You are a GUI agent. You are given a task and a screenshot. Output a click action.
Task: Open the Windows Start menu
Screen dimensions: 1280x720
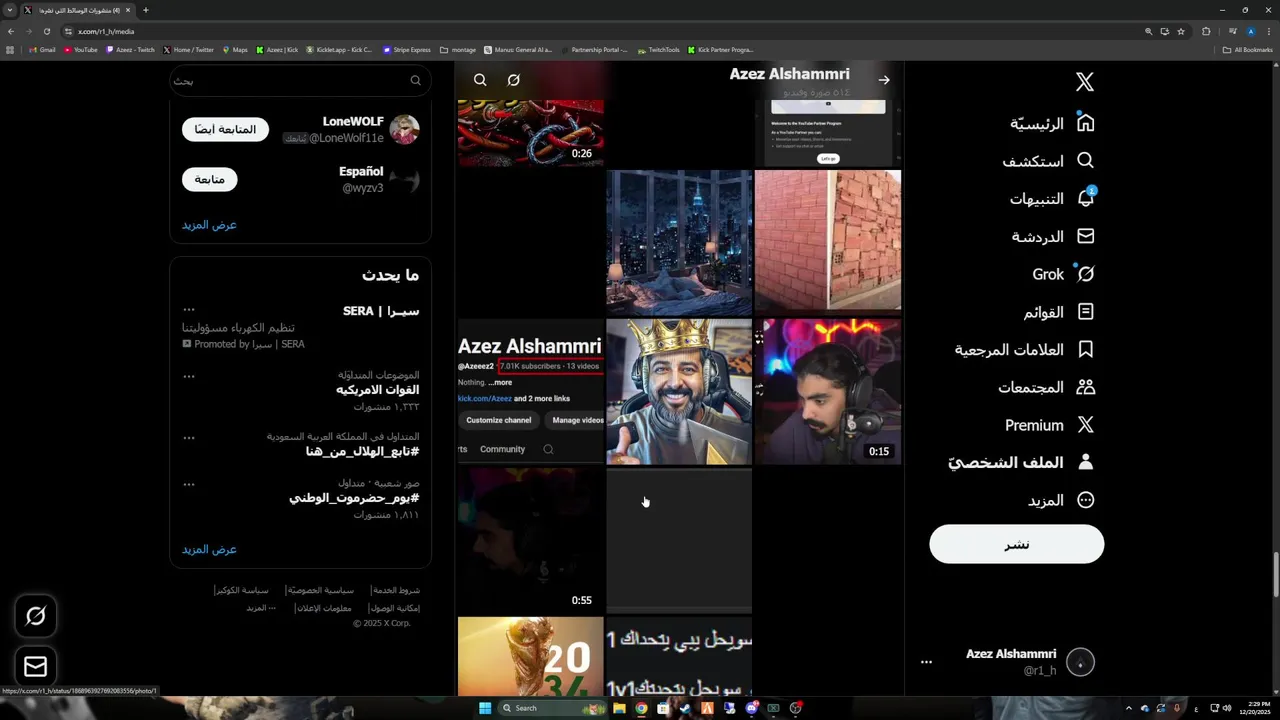[485, 708]
